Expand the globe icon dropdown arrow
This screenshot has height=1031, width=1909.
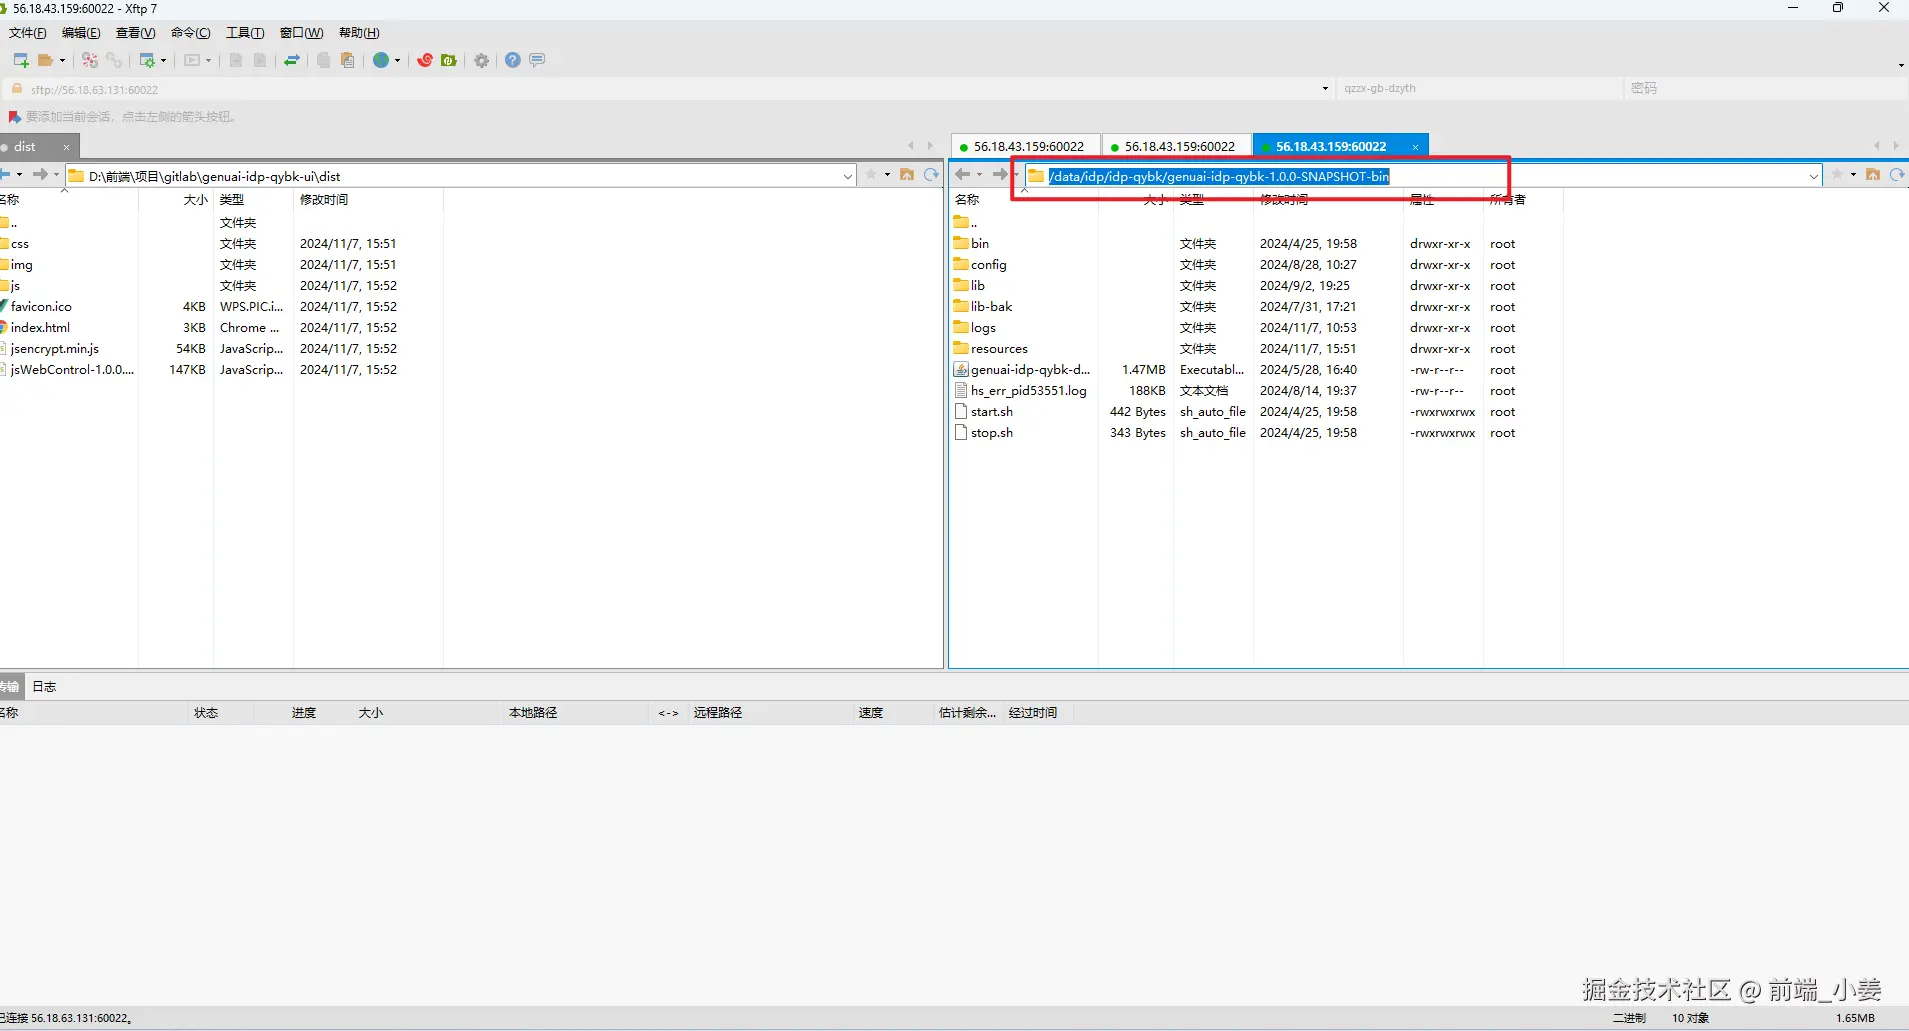397,60
